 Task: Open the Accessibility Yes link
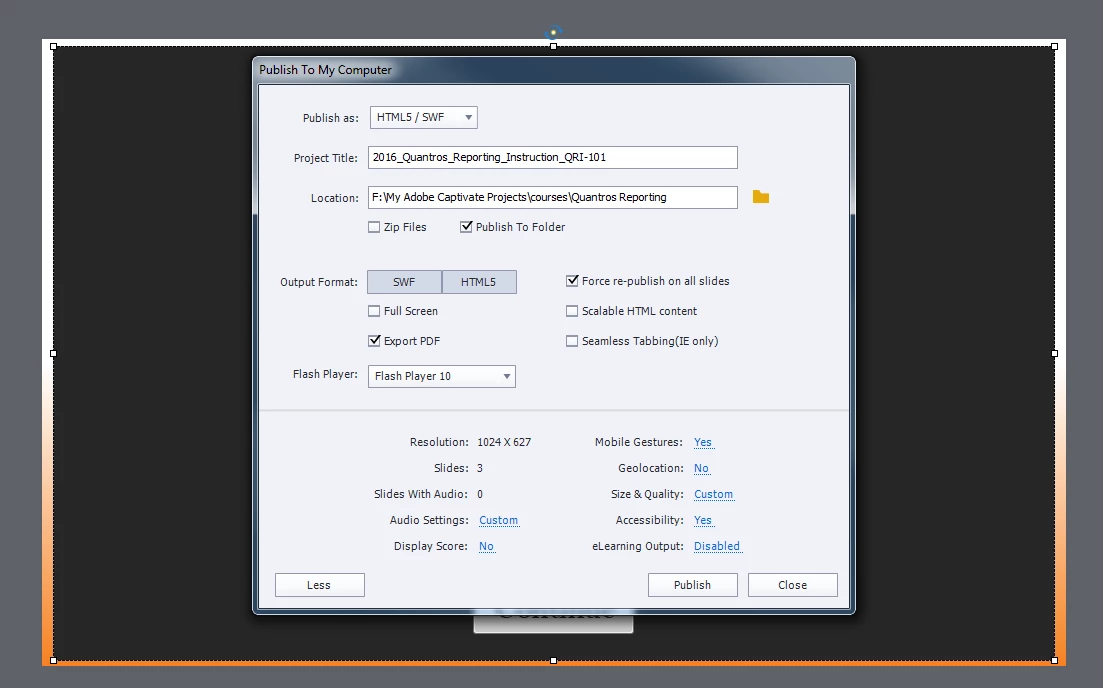click(703, 521)
